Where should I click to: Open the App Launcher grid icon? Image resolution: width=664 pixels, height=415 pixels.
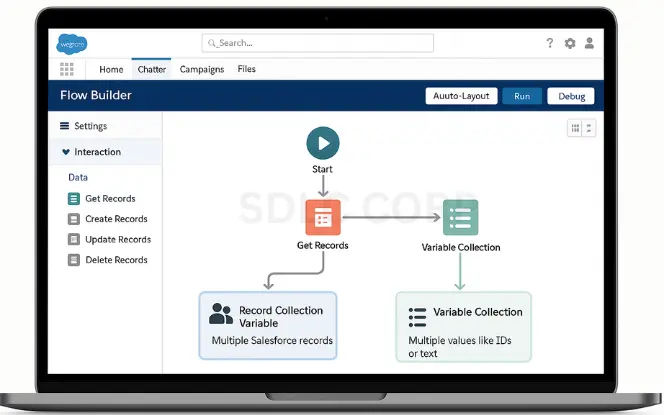66,69
